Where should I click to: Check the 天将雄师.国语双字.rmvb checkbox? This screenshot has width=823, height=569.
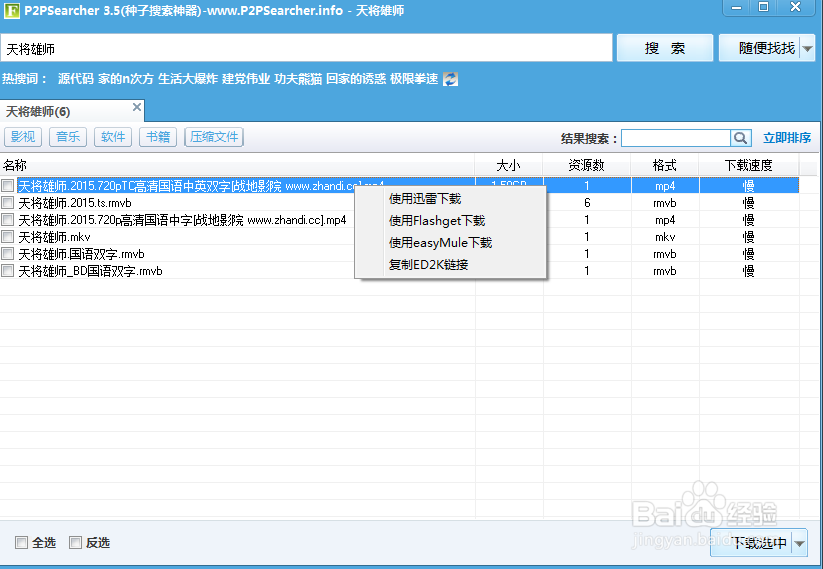point(8,254)
